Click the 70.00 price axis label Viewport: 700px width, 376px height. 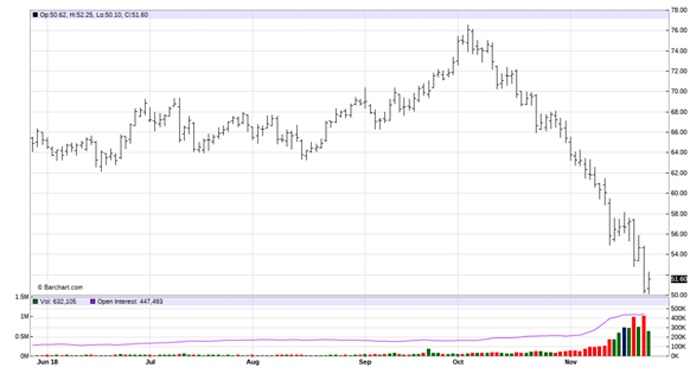pyautogui.click(x=679, y=91)
